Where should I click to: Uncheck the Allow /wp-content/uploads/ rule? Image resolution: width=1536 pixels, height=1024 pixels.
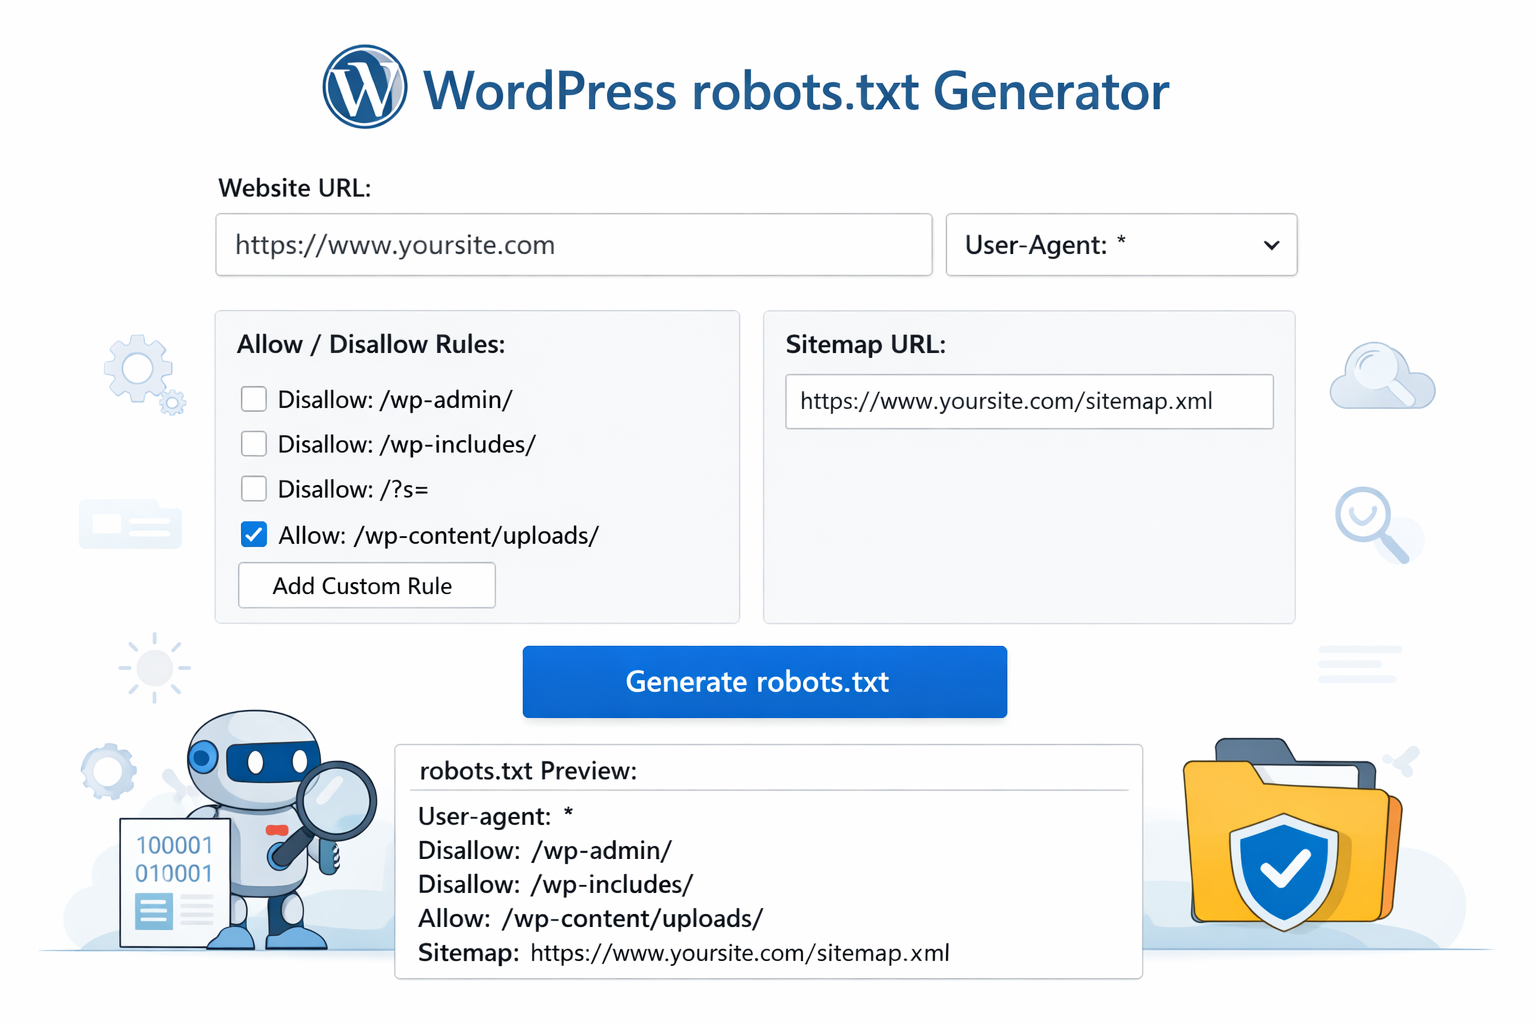[x=254, y=535]
